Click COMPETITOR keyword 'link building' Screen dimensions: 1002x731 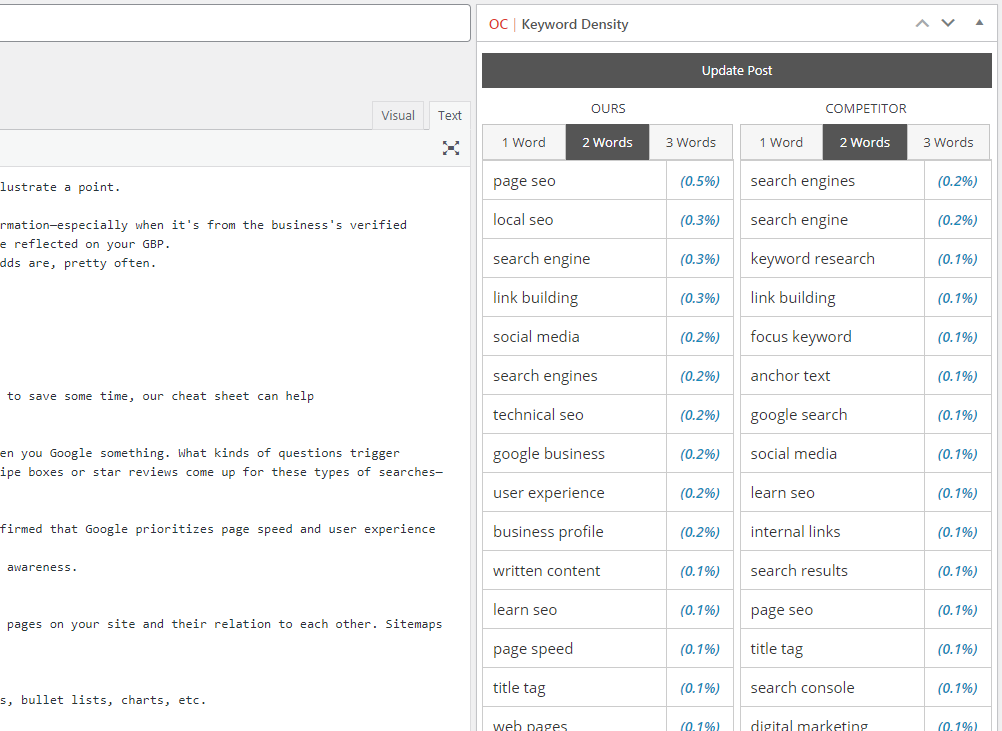click(x=792, y=298)
